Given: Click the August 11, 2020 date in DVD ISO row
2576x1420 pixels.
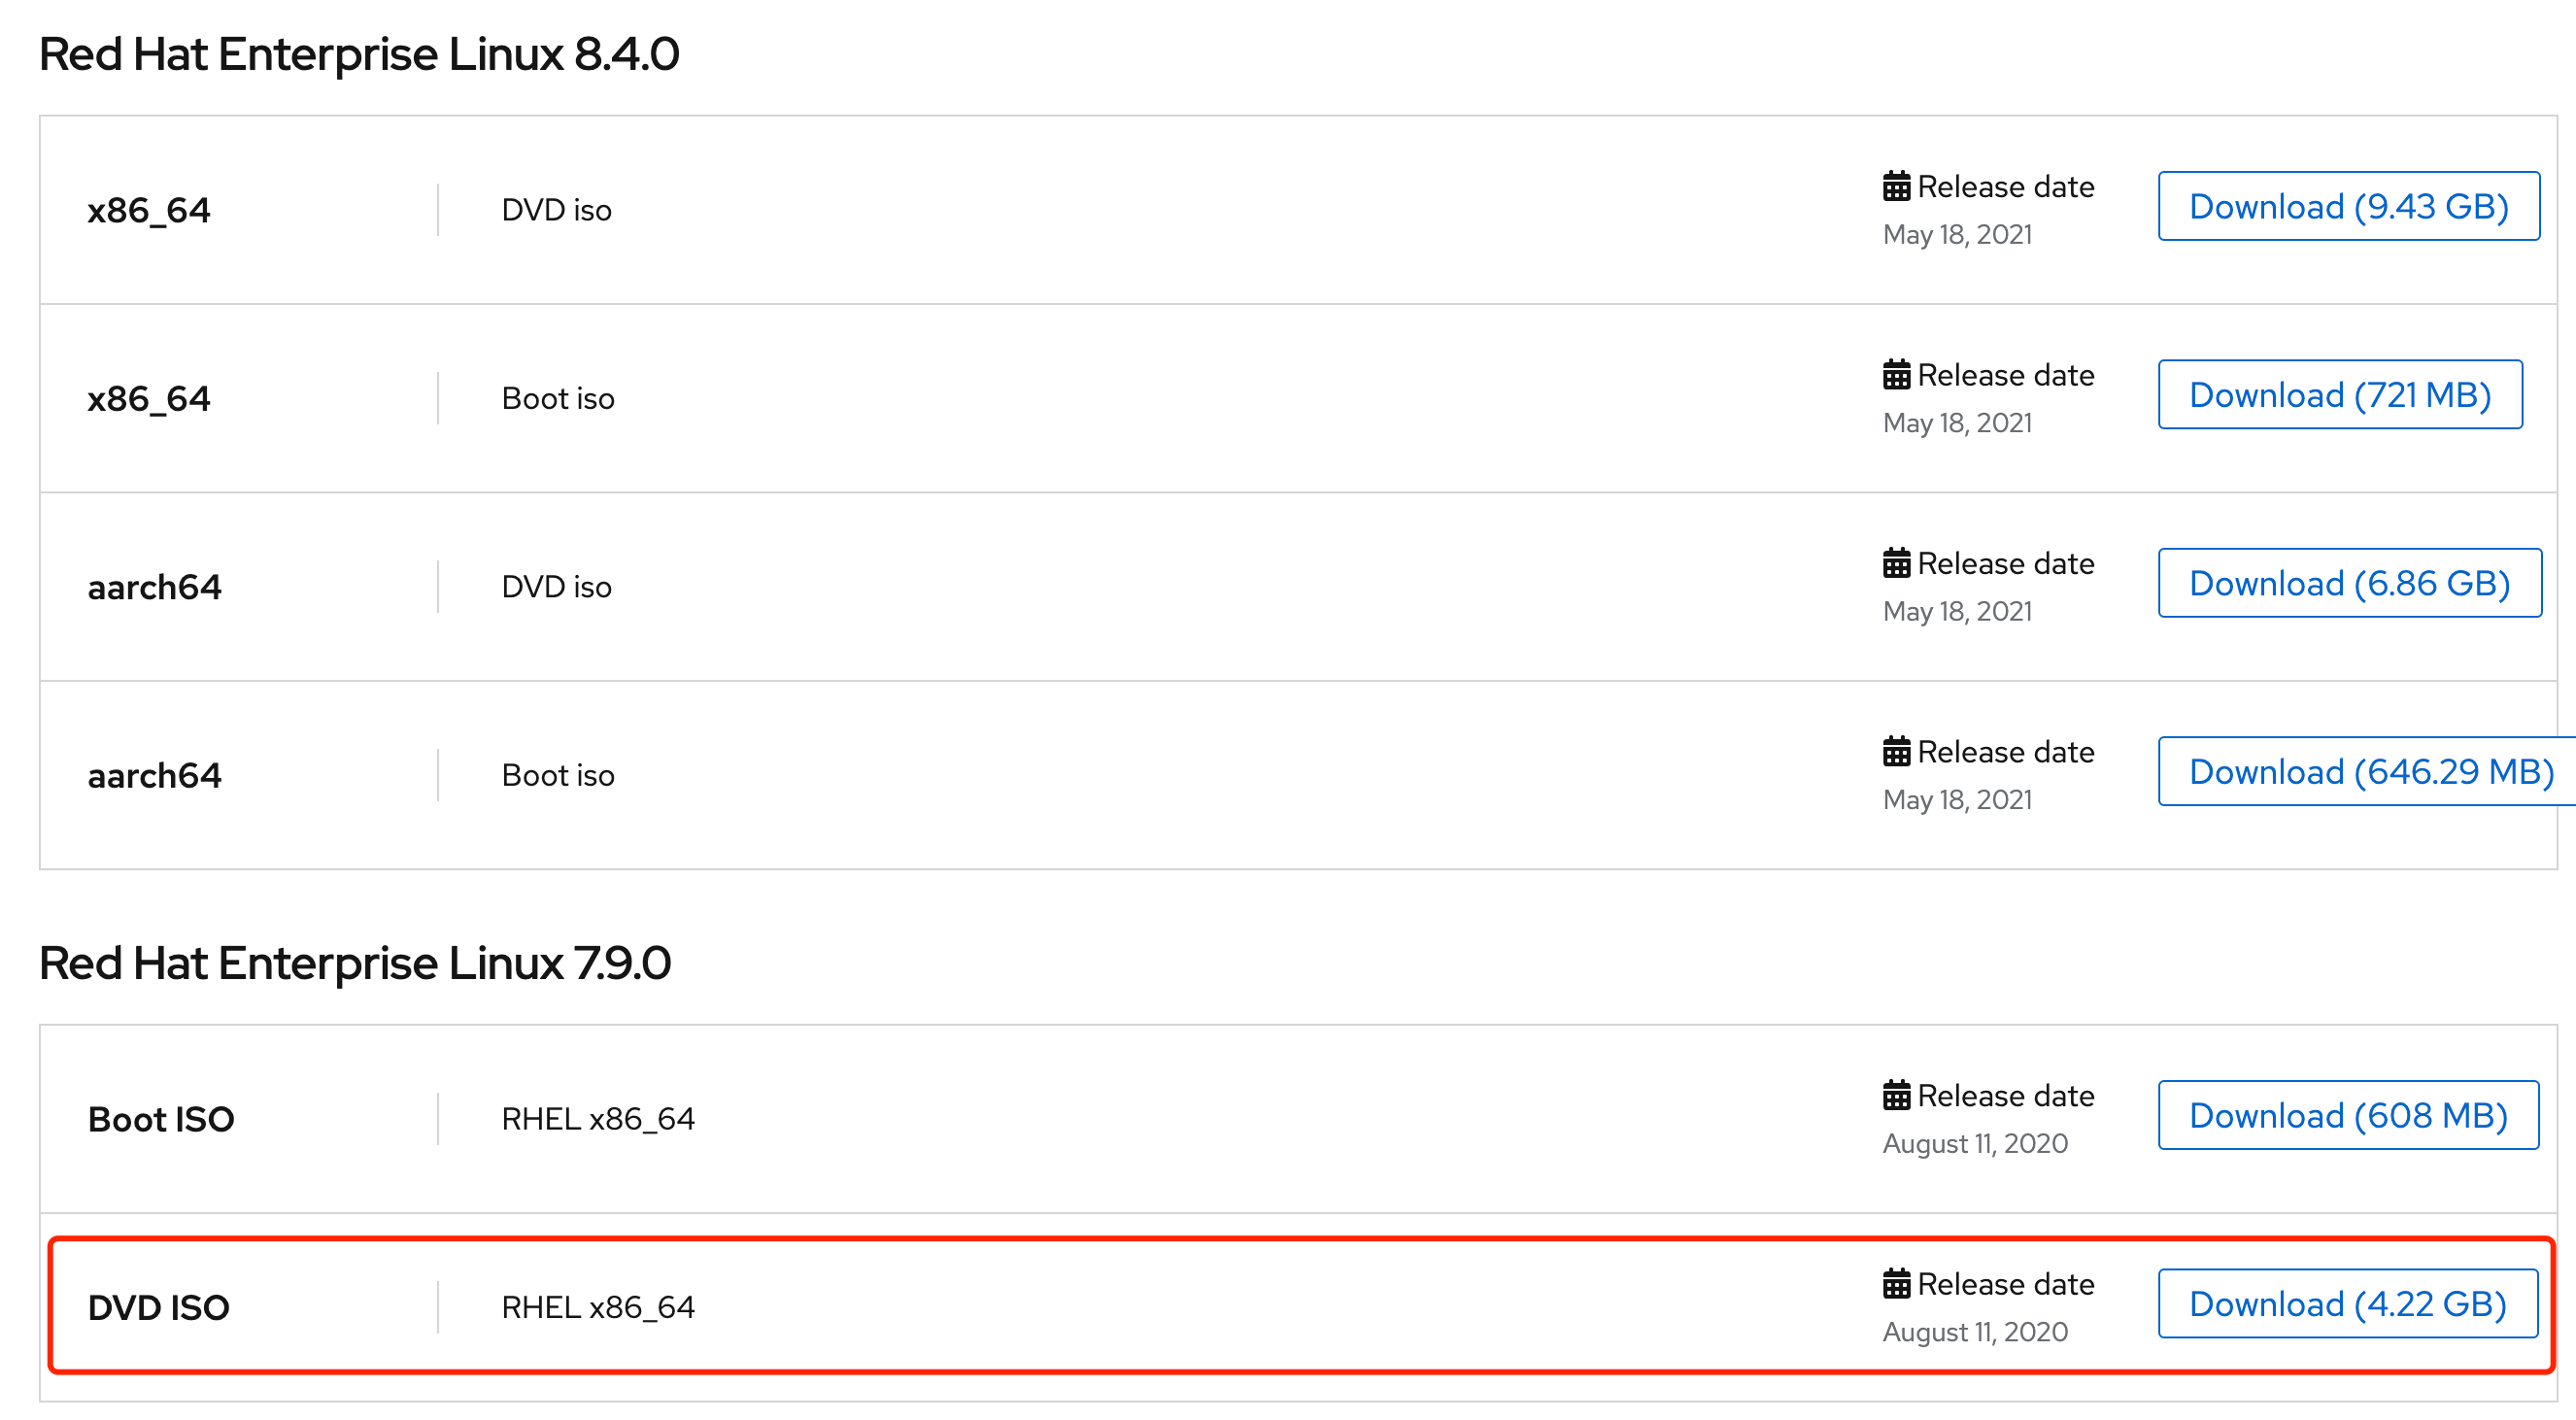Looking at the screenshot, I should [x=1975, y=1332].
